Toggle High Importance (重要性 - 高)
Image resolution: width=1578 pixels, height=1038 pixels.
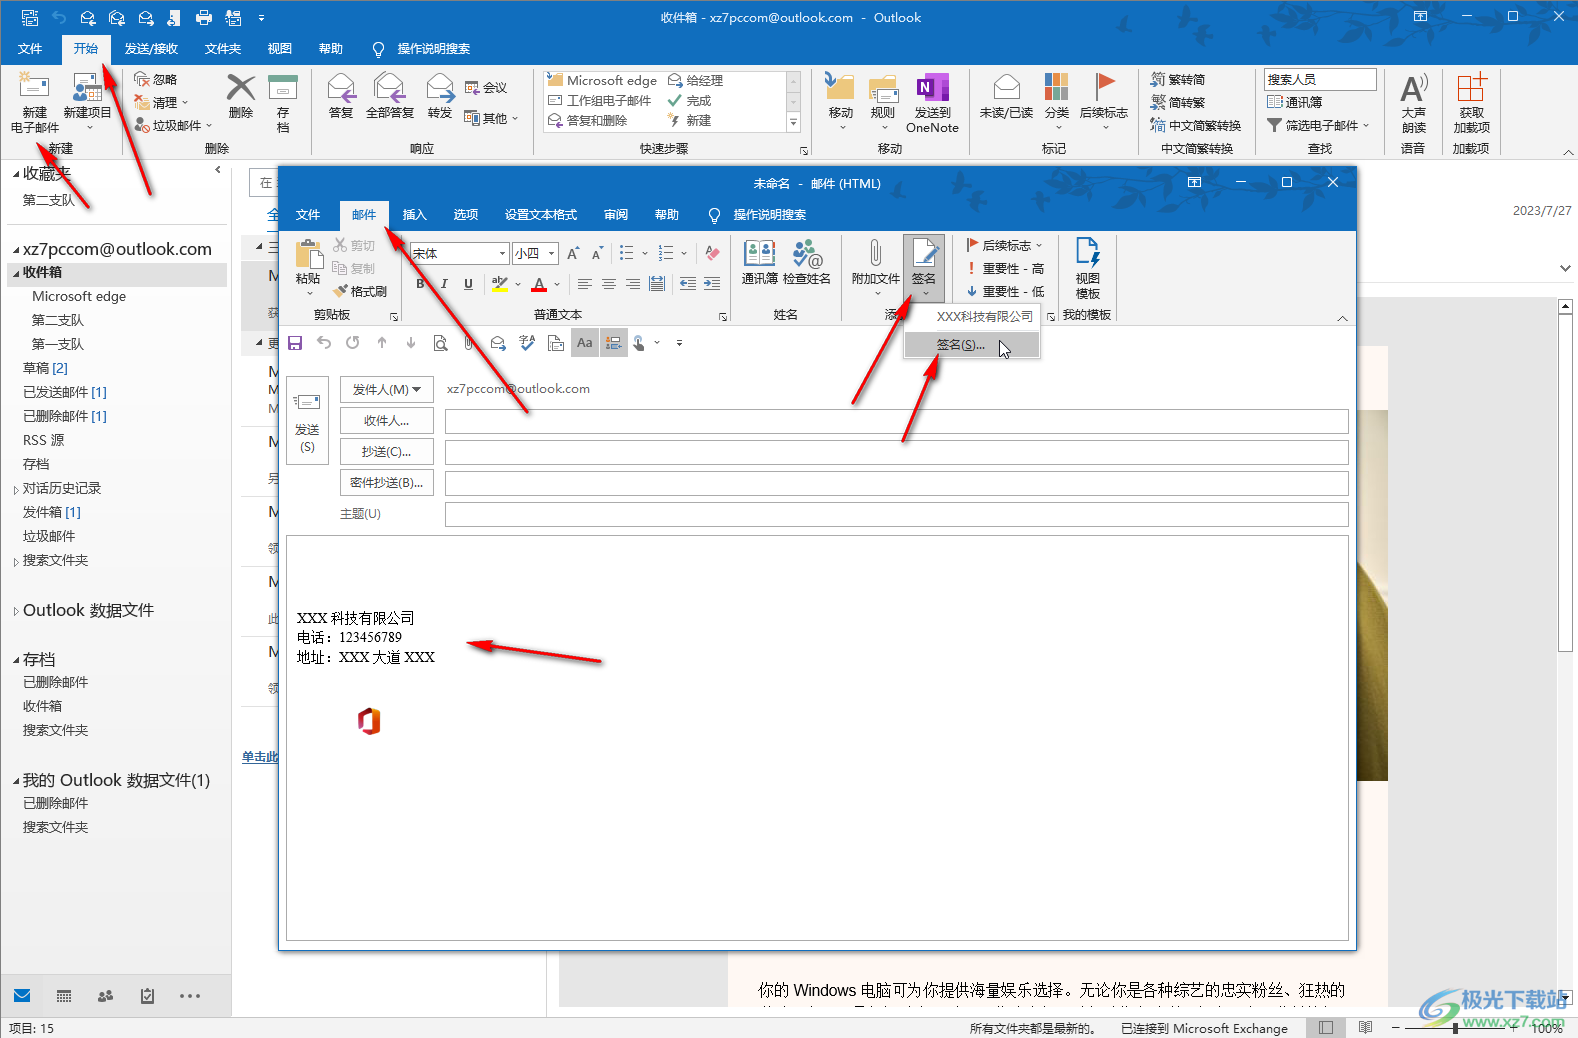(1005, 268)
